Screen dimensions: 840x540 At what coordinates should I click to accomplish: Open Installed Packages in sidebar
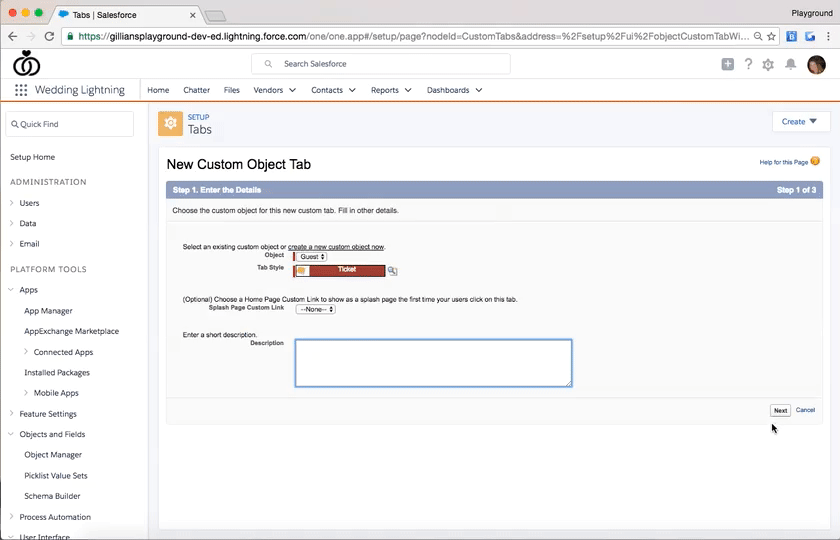pyautogui.click(x=57, y=372)
